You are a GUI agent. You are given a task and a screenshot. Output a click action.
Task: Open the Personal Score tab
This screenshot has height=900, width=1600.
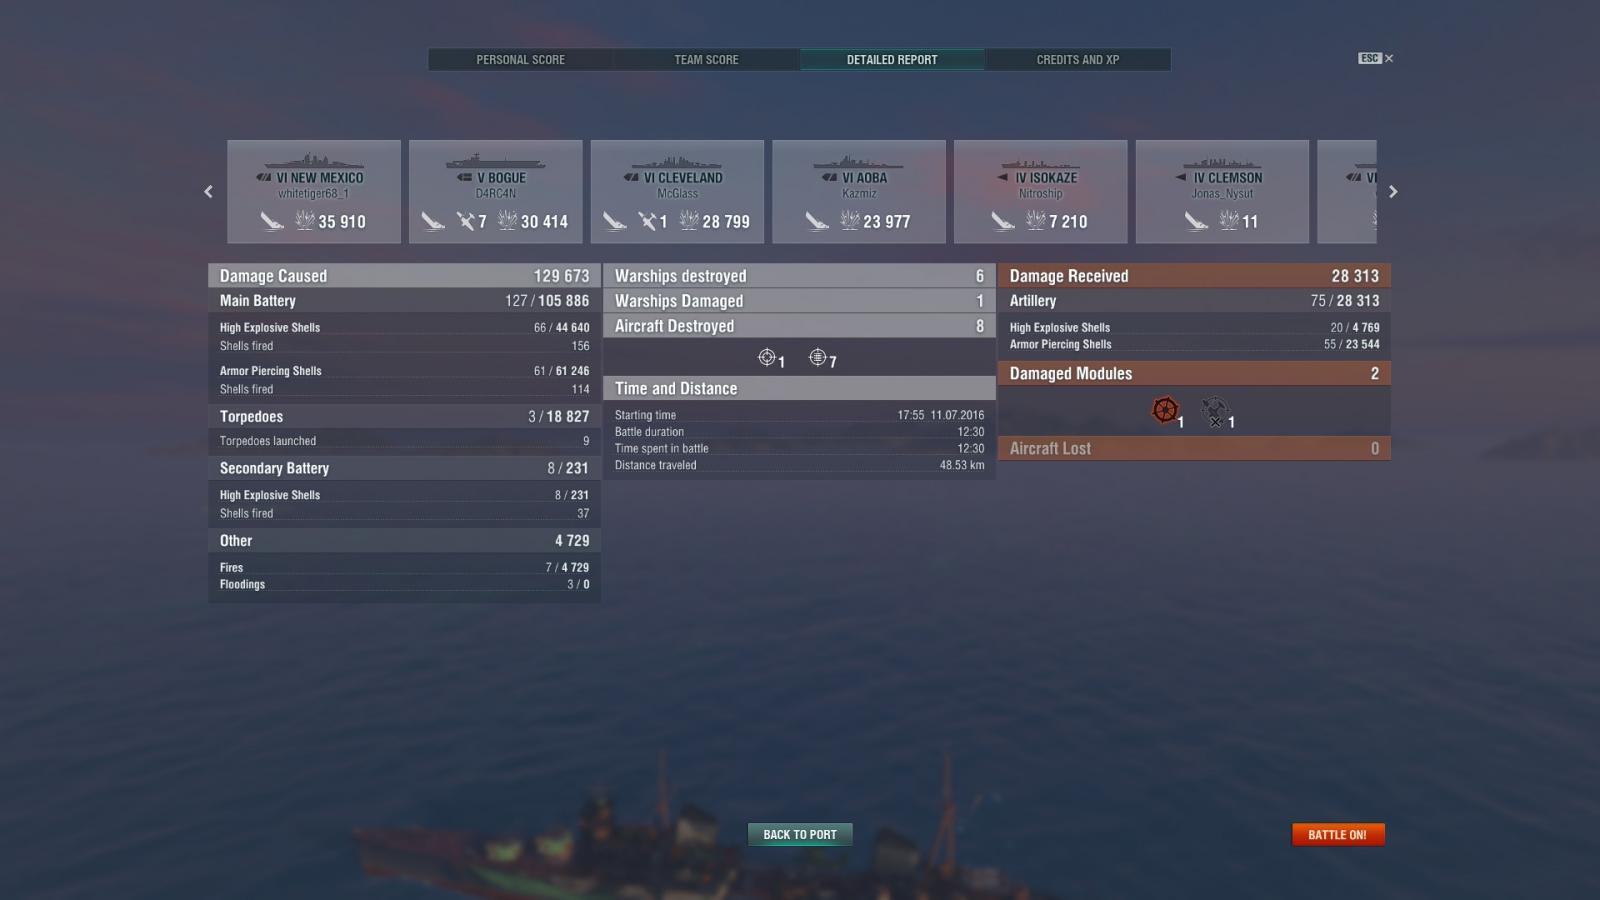point(520,60)
